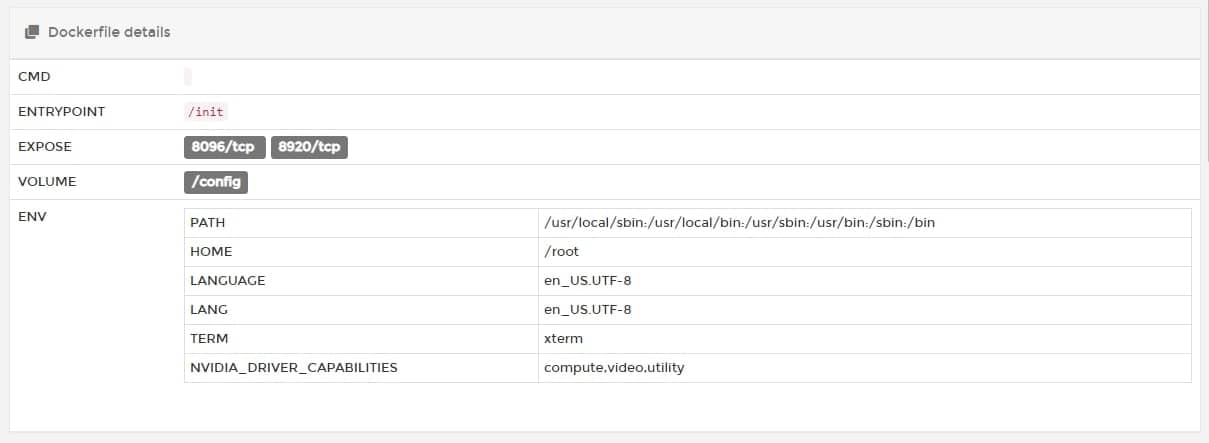This screenshot has width=1209, height=443.
Task: Click the empty CMD value box
Action: (188, 77)
